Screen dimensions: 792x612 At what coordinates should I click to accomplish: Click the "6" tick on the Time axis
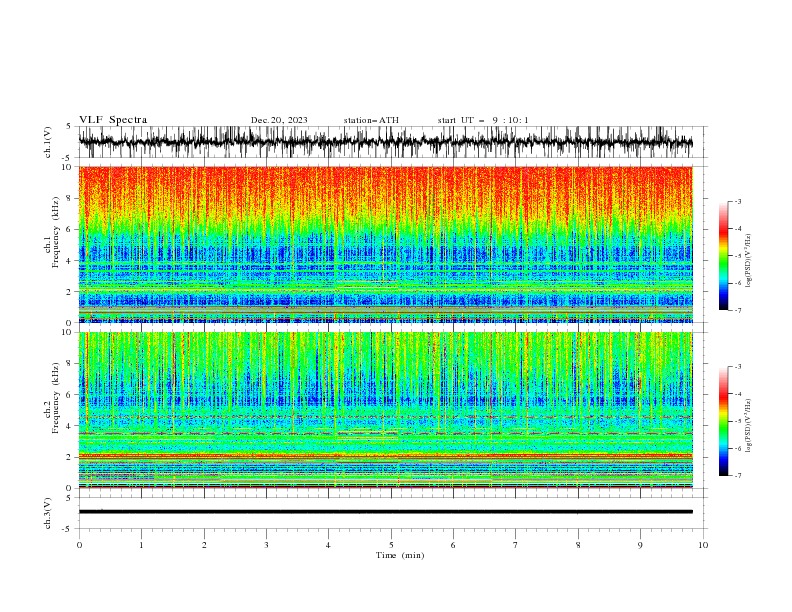[x=453, y=545]
